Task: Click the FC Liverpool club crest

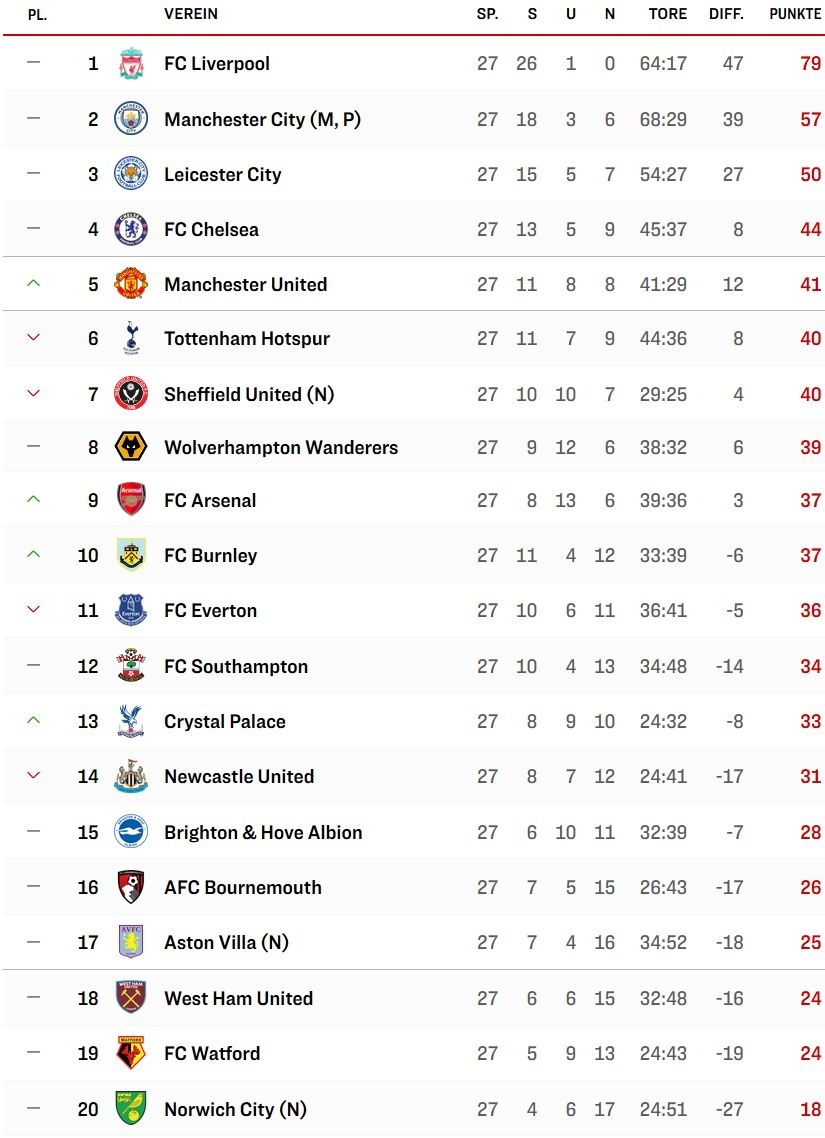Action: [131, 64]
